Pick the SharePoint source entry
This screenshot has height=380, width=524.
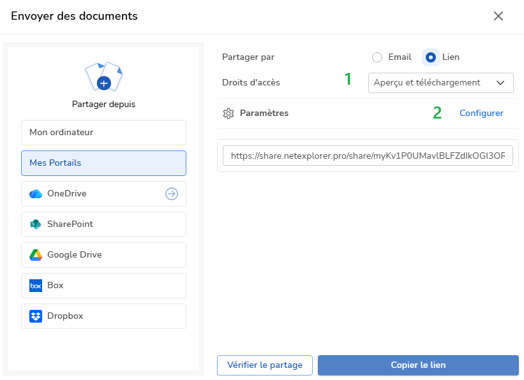pyautogui.click(x=104, y=224)
